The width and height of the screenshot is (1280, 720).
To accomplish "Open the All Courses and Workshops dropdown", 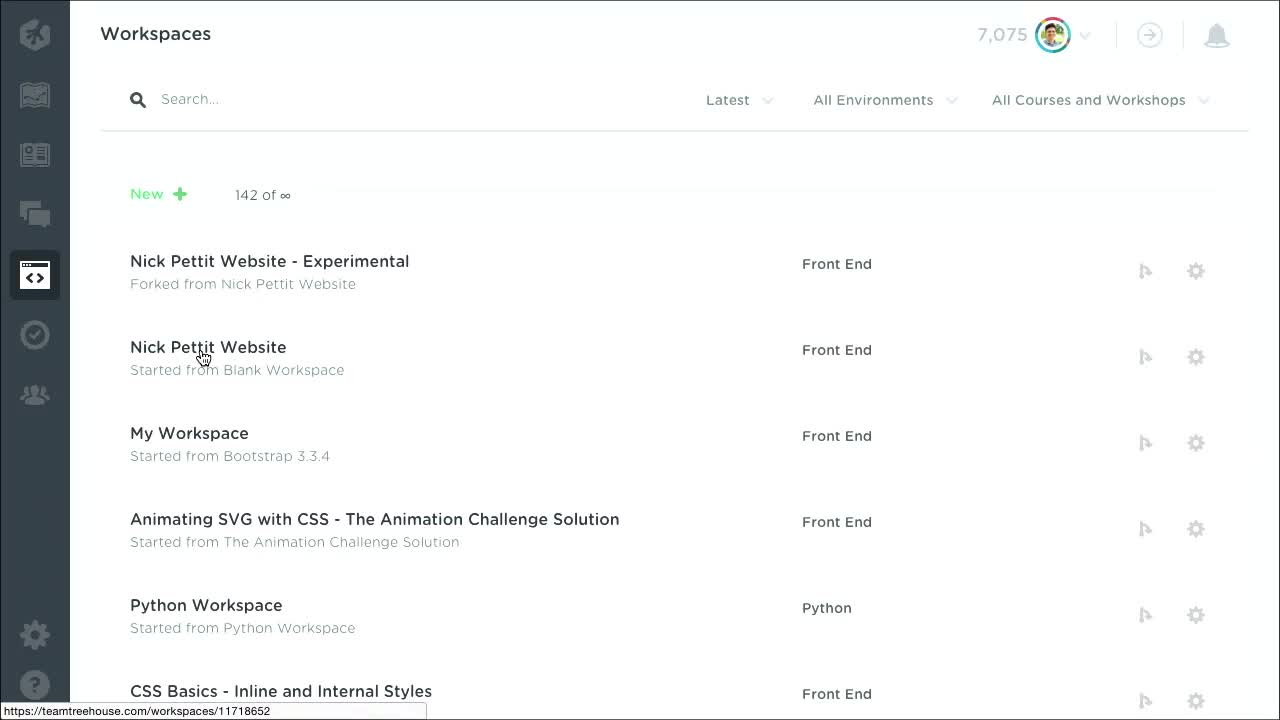I will tap(1098, 100).
